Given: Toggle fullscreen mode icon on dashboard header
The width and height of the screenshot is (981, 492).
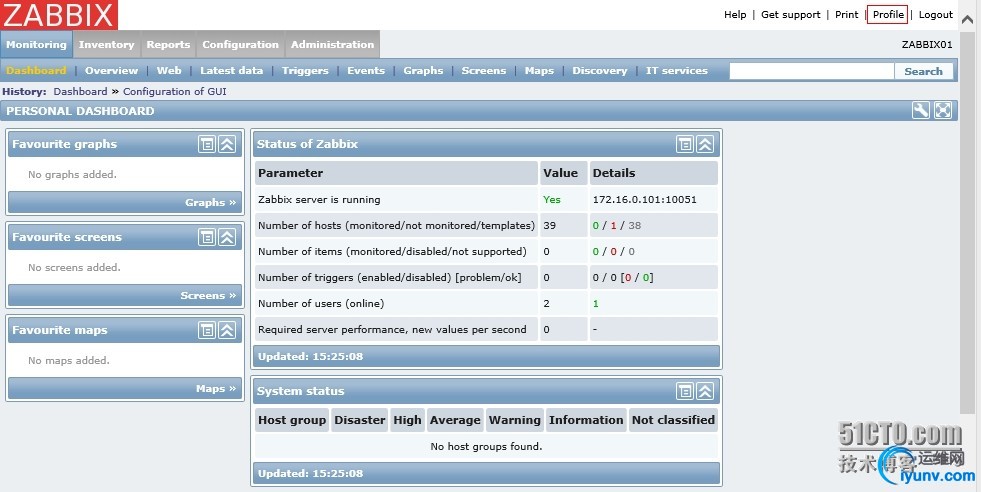Looking at the screenshot, I should coord(943,111).
